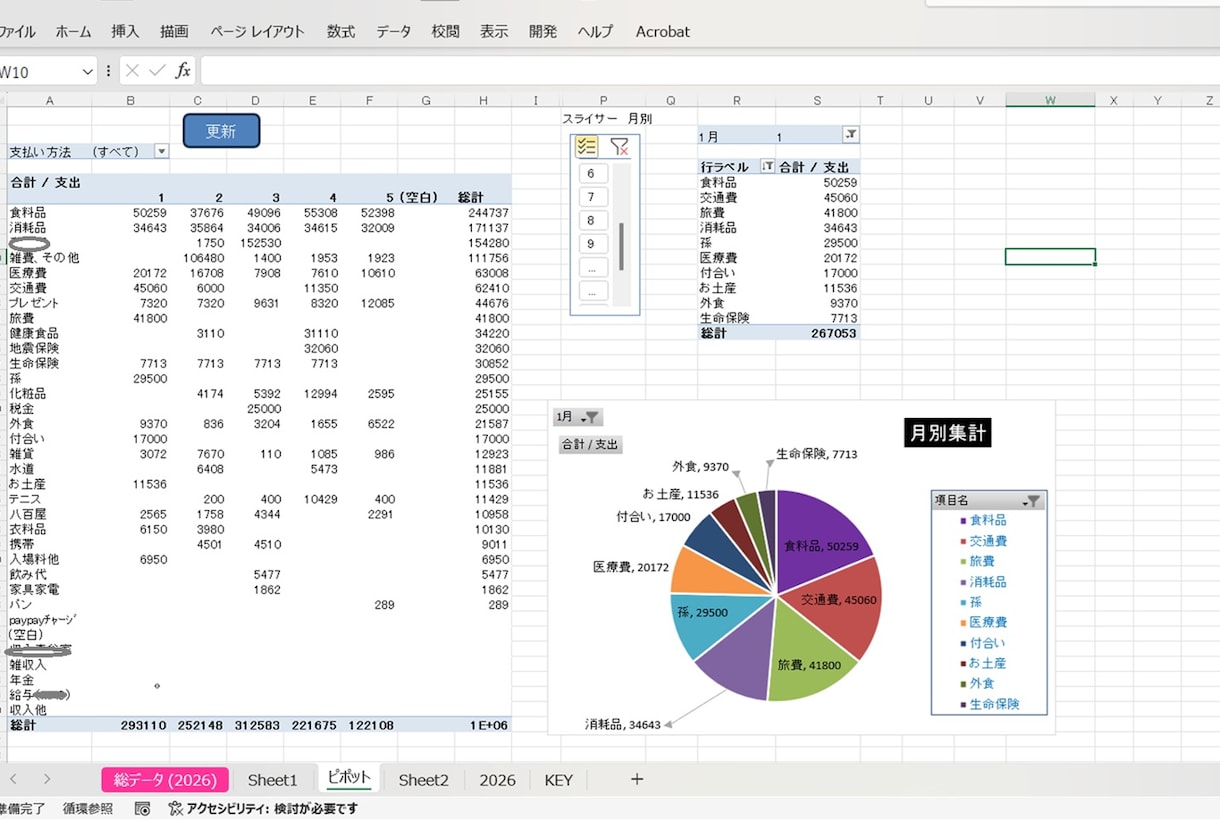Switch to the 2026 sheet tab

[x=497, y=780]
